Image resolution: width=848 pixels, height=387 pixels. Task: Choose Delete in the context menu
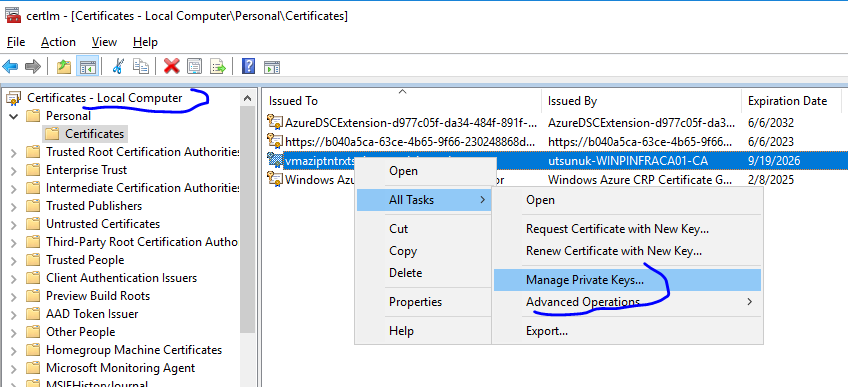click(x=423, y=273)
